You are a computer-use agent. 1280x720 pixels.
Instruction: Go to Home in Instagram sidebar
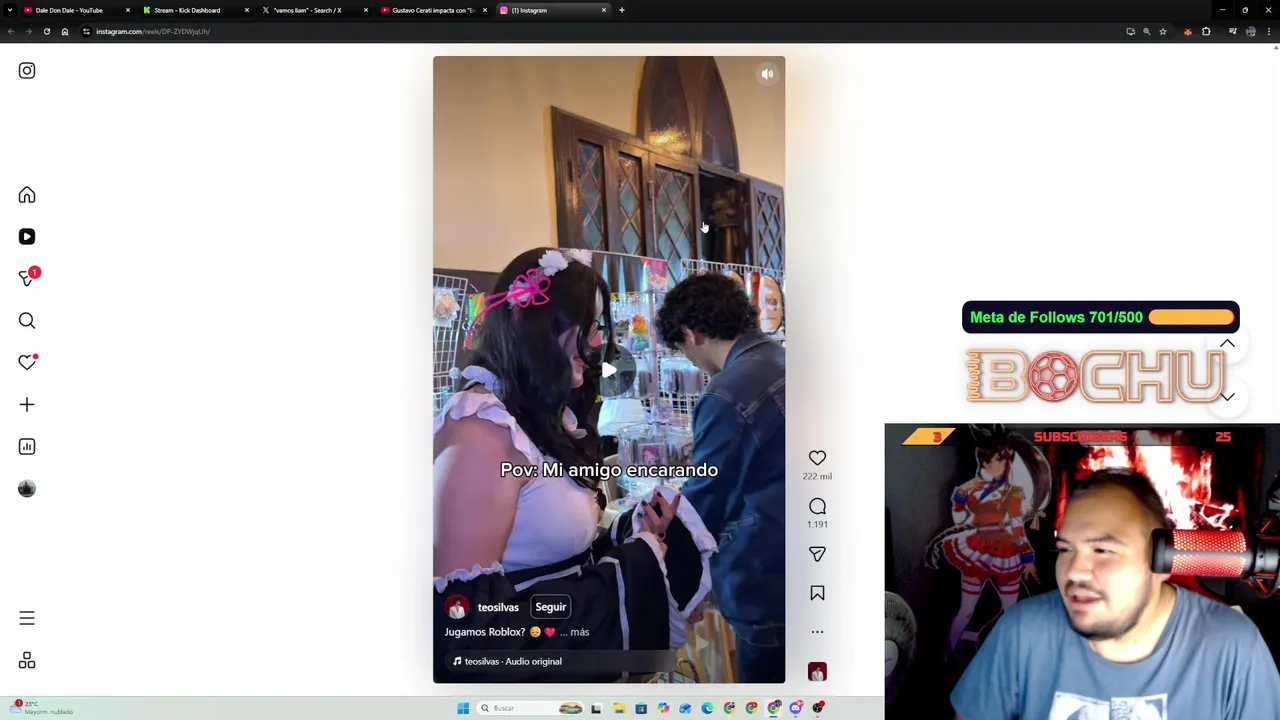click(x=27, y=195)
